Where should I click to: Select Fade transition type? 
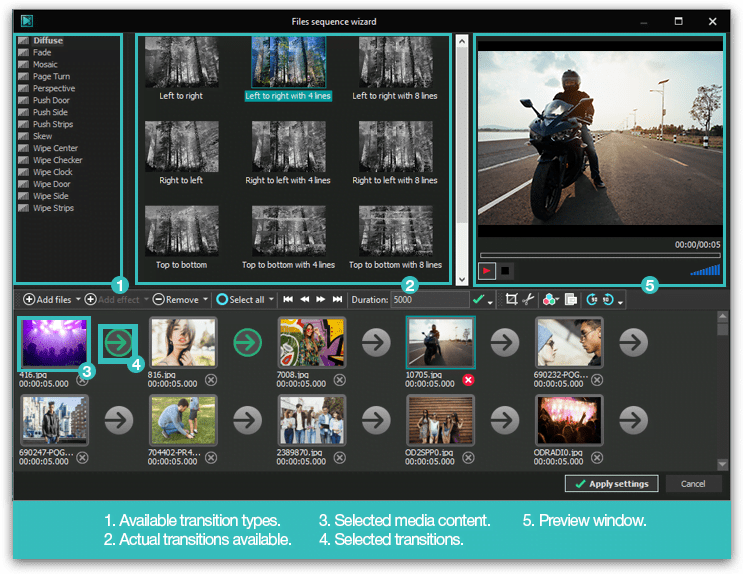(42, 52)
